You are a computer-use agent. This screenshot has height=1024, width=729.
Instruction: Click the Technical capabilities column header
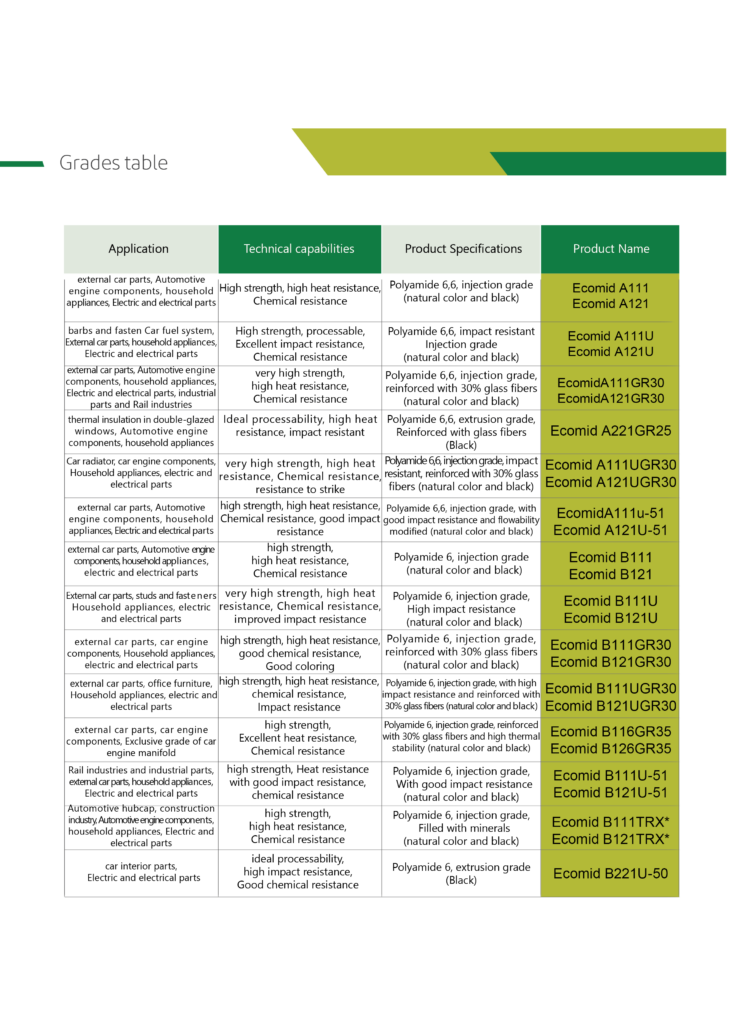point(299,249)
